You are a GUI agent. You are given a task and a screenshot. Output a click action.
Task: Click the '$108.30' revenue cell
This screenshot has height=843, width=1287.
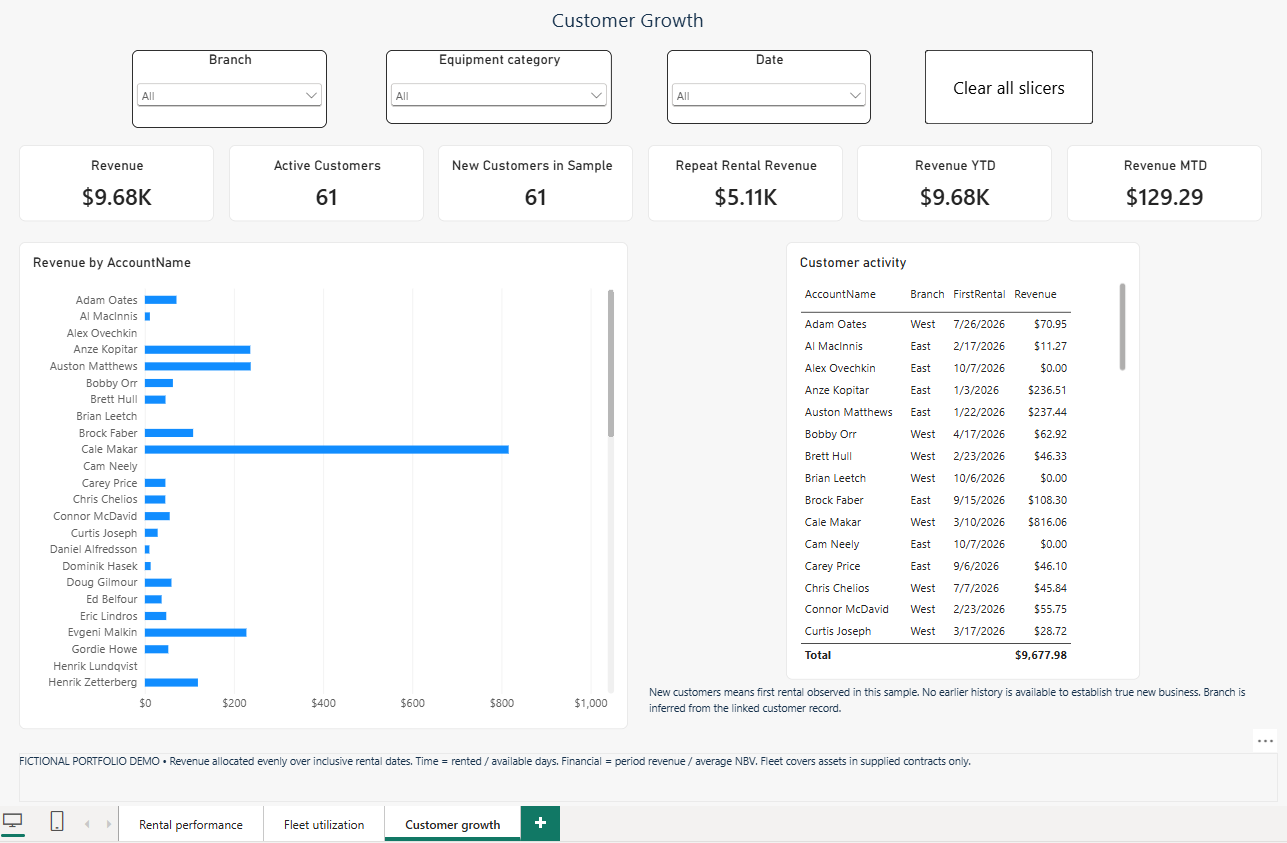coord(1047,500)
